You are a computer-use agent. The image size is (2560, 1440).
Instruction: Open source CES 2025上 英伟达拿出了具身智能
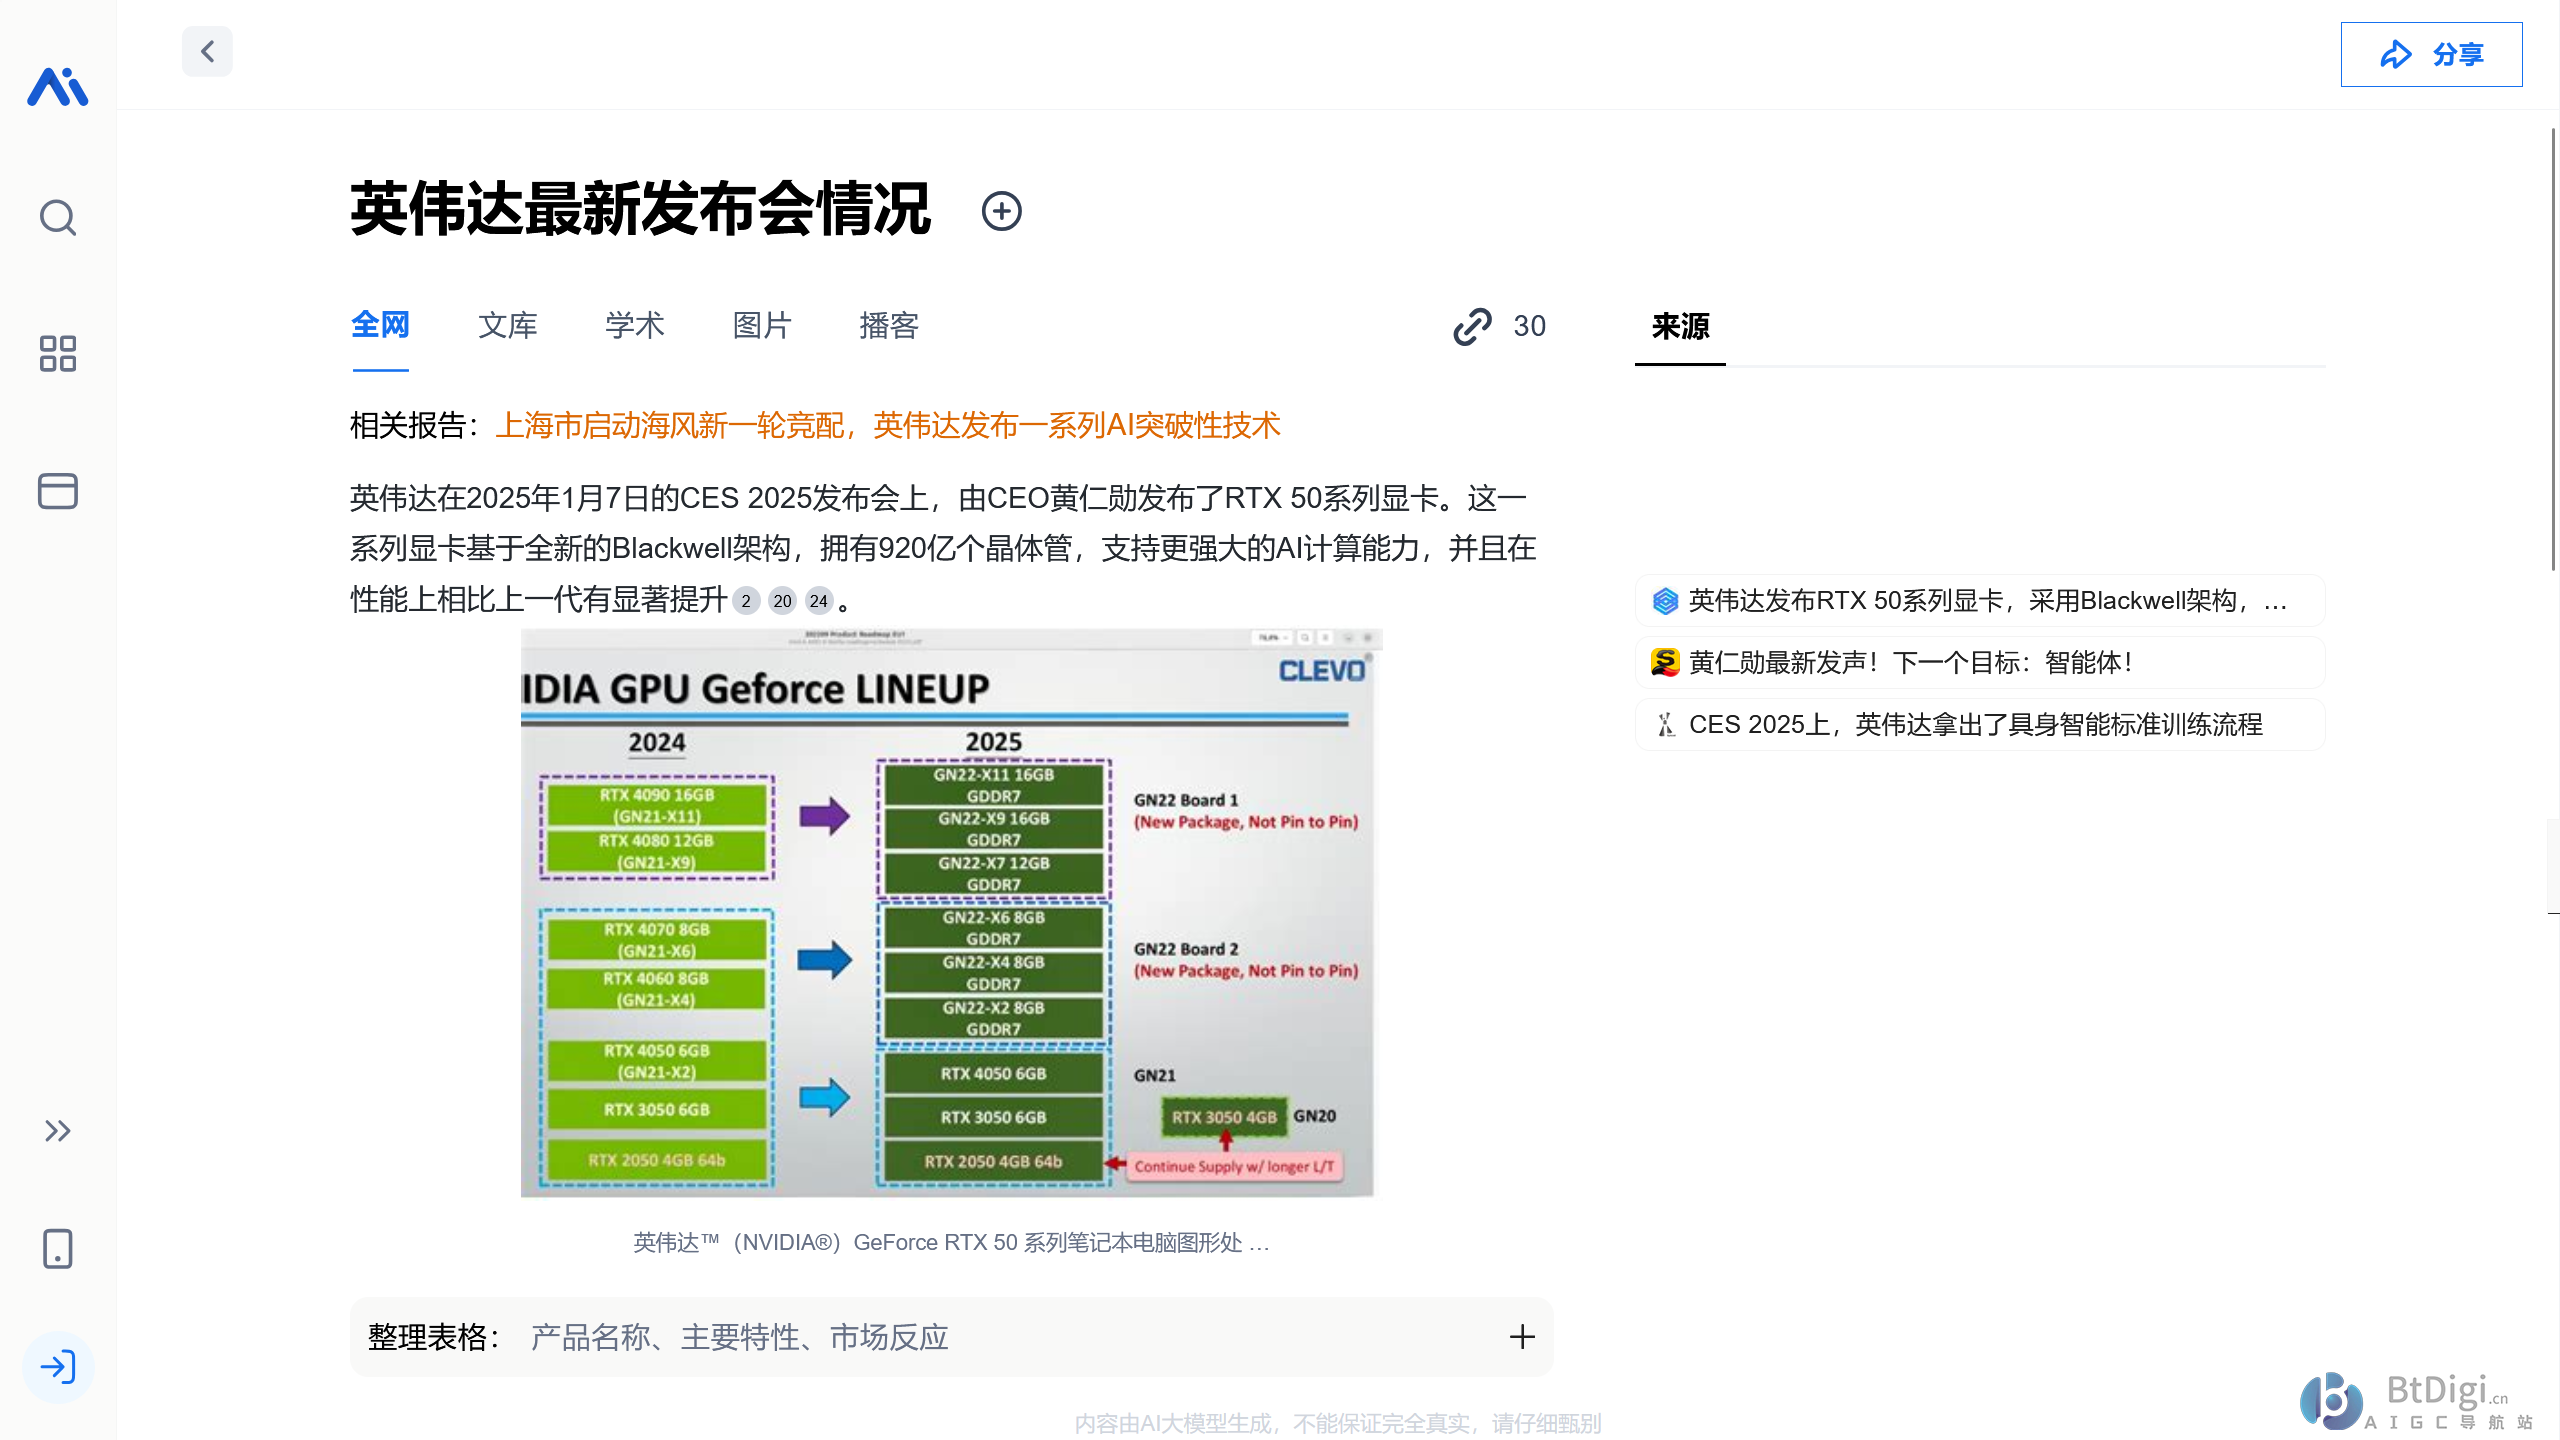coord(1980,725)
